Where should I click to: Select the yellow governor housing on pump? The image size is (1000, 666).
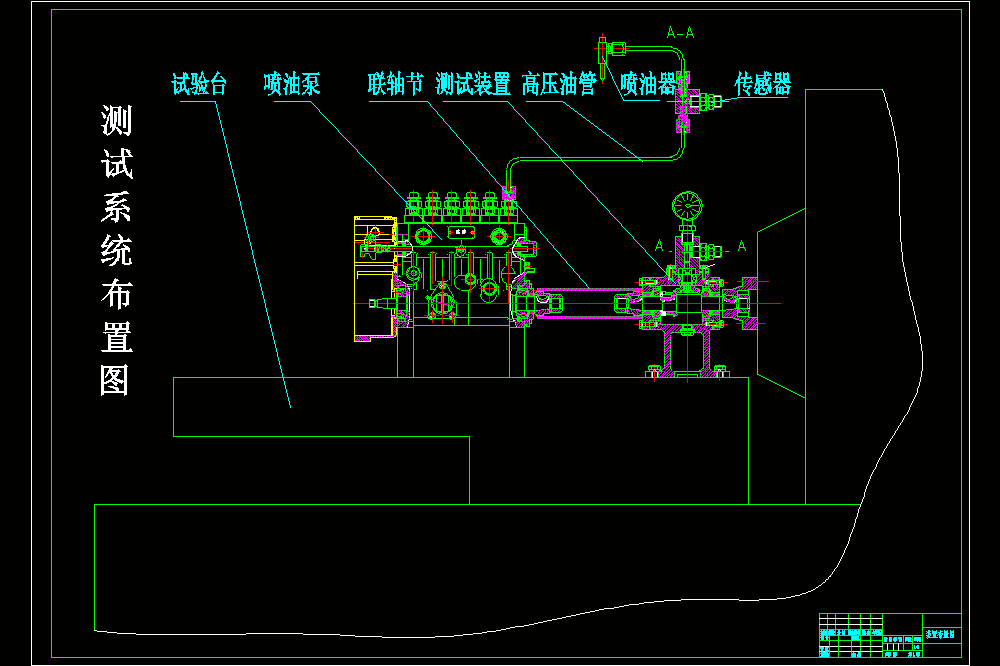click(376, 279)
